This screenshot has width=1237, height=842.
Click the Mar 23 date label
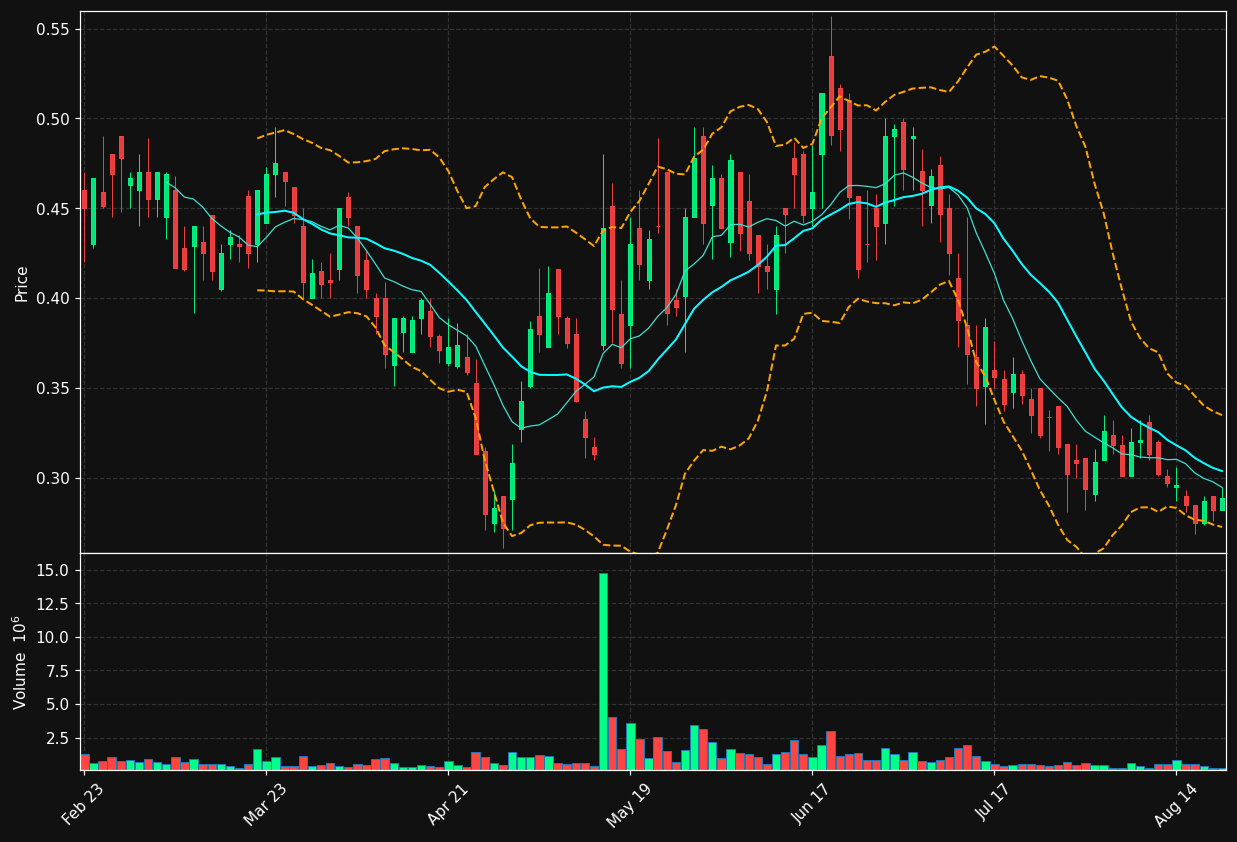point(264,805)
